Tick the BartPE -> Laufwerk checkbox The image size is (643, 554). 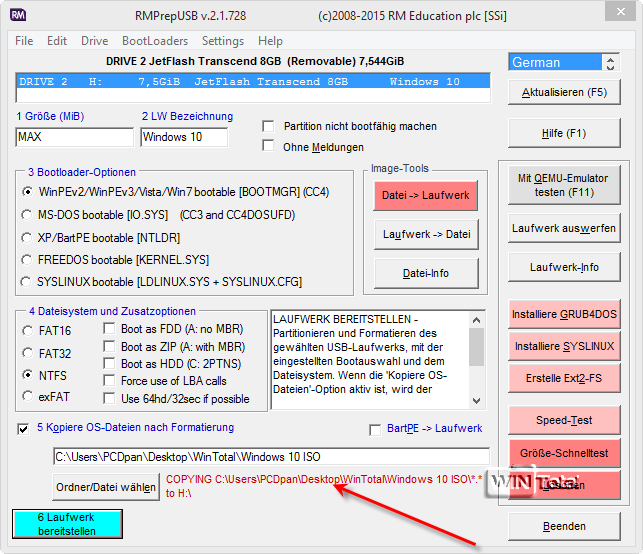click(x=375, y=430)
